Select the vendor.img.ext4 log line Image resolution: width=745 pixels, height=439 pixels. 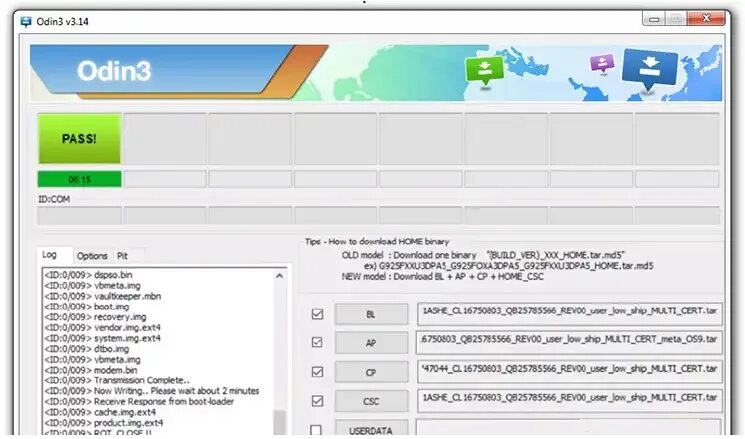[103, 327]
